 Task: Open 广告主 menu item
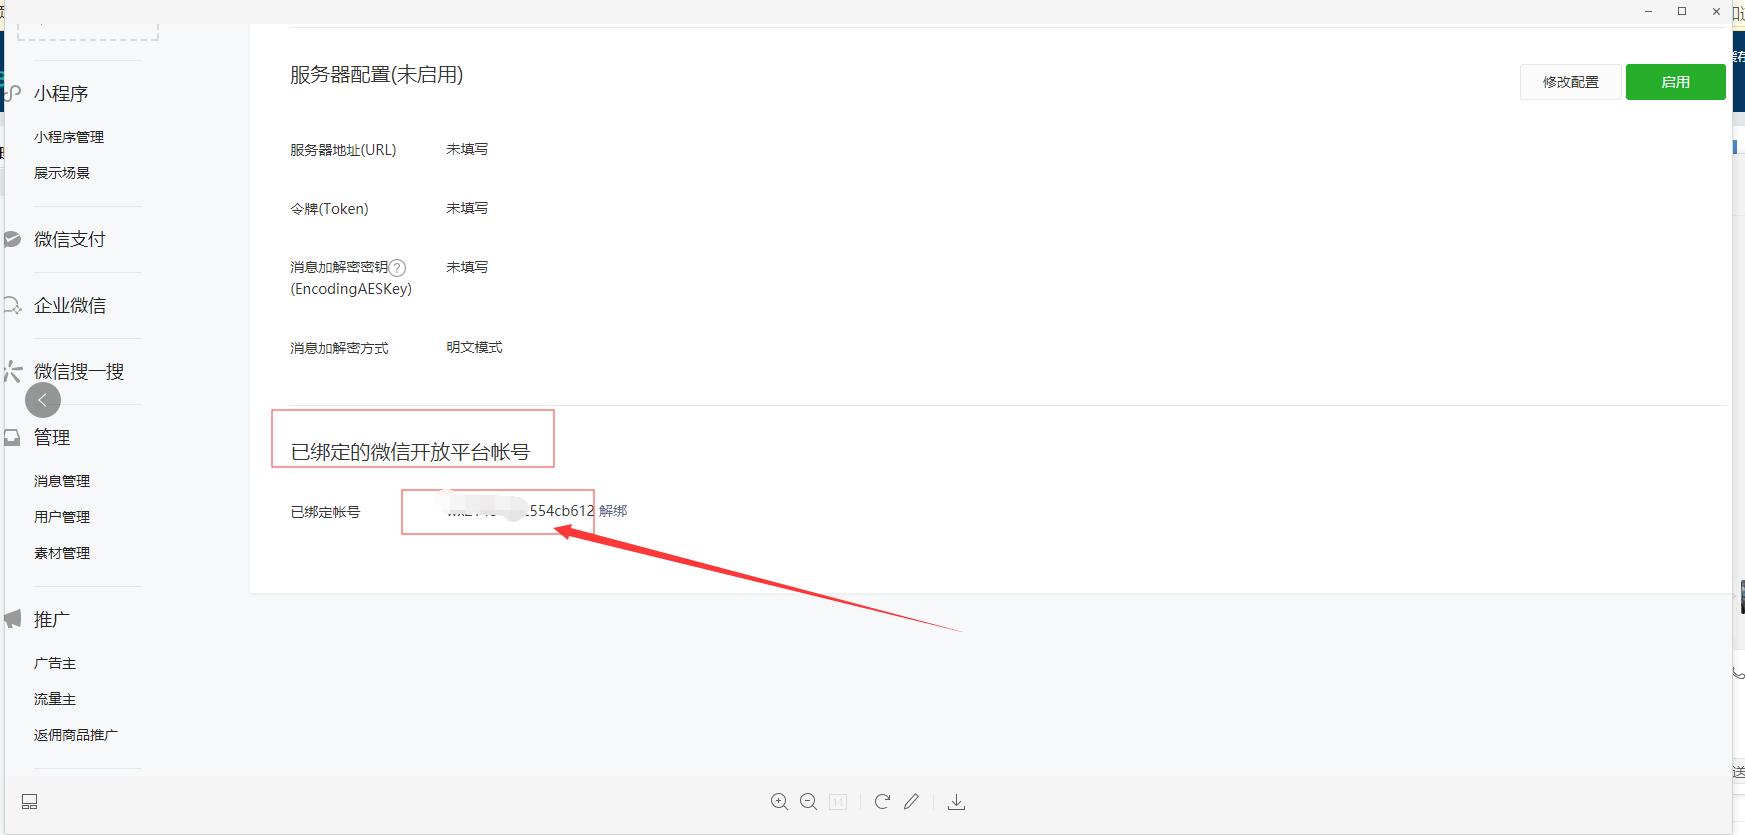tap(55, 663)
